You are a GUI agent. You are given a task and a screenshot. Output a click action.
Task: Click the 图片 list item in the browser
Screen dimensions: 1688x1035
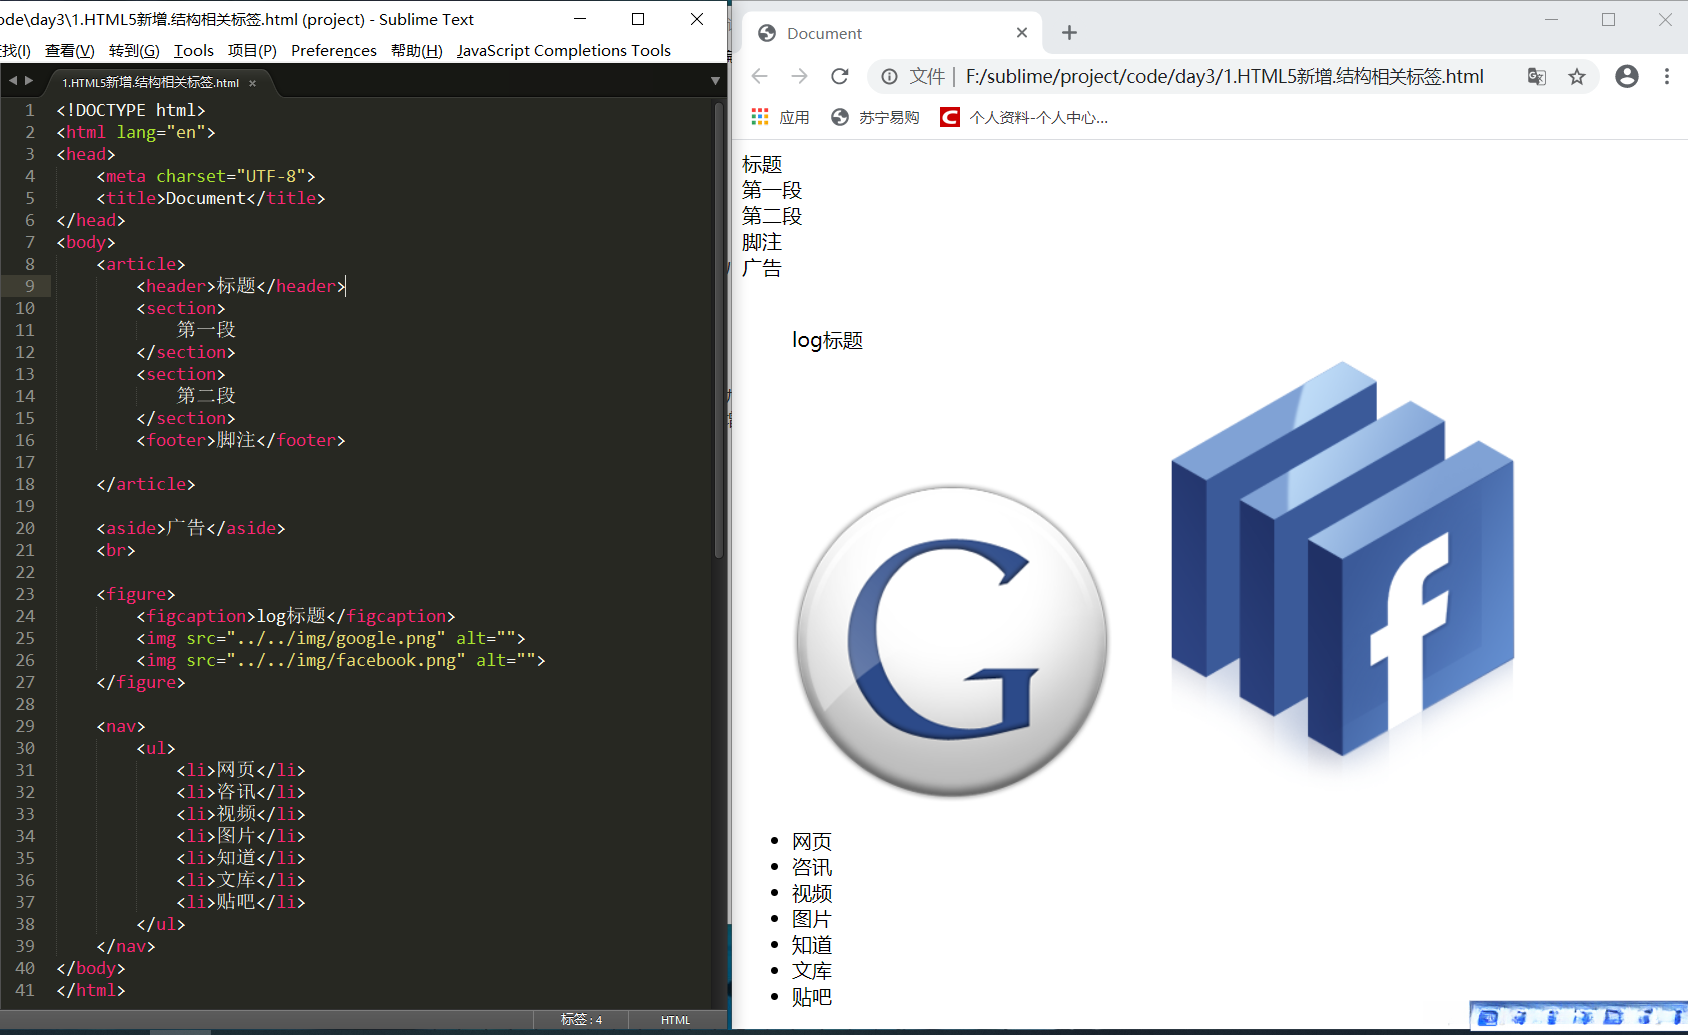coord(812,920)
